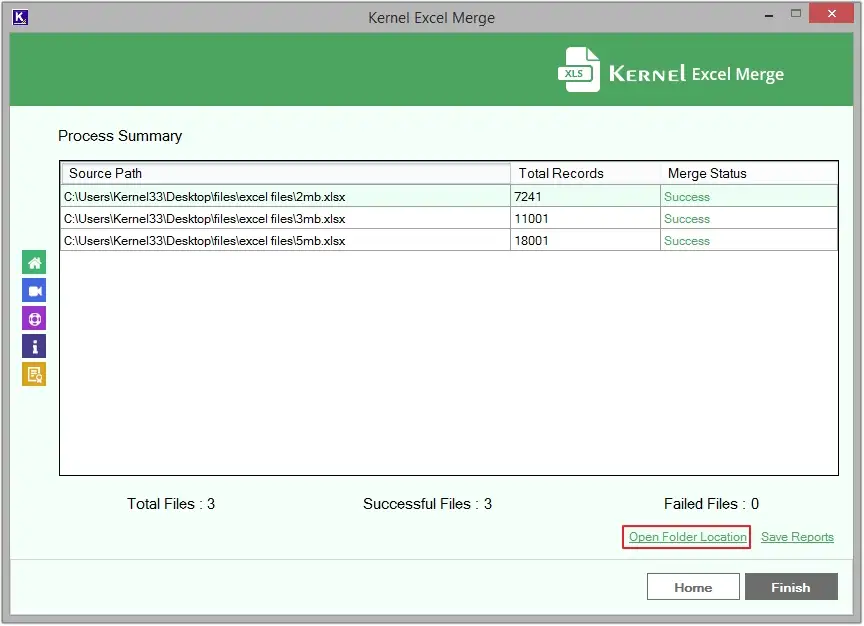Click the Kernel app icon in title bar
This screenshot has width=864, height=626.
coord(20,16)
